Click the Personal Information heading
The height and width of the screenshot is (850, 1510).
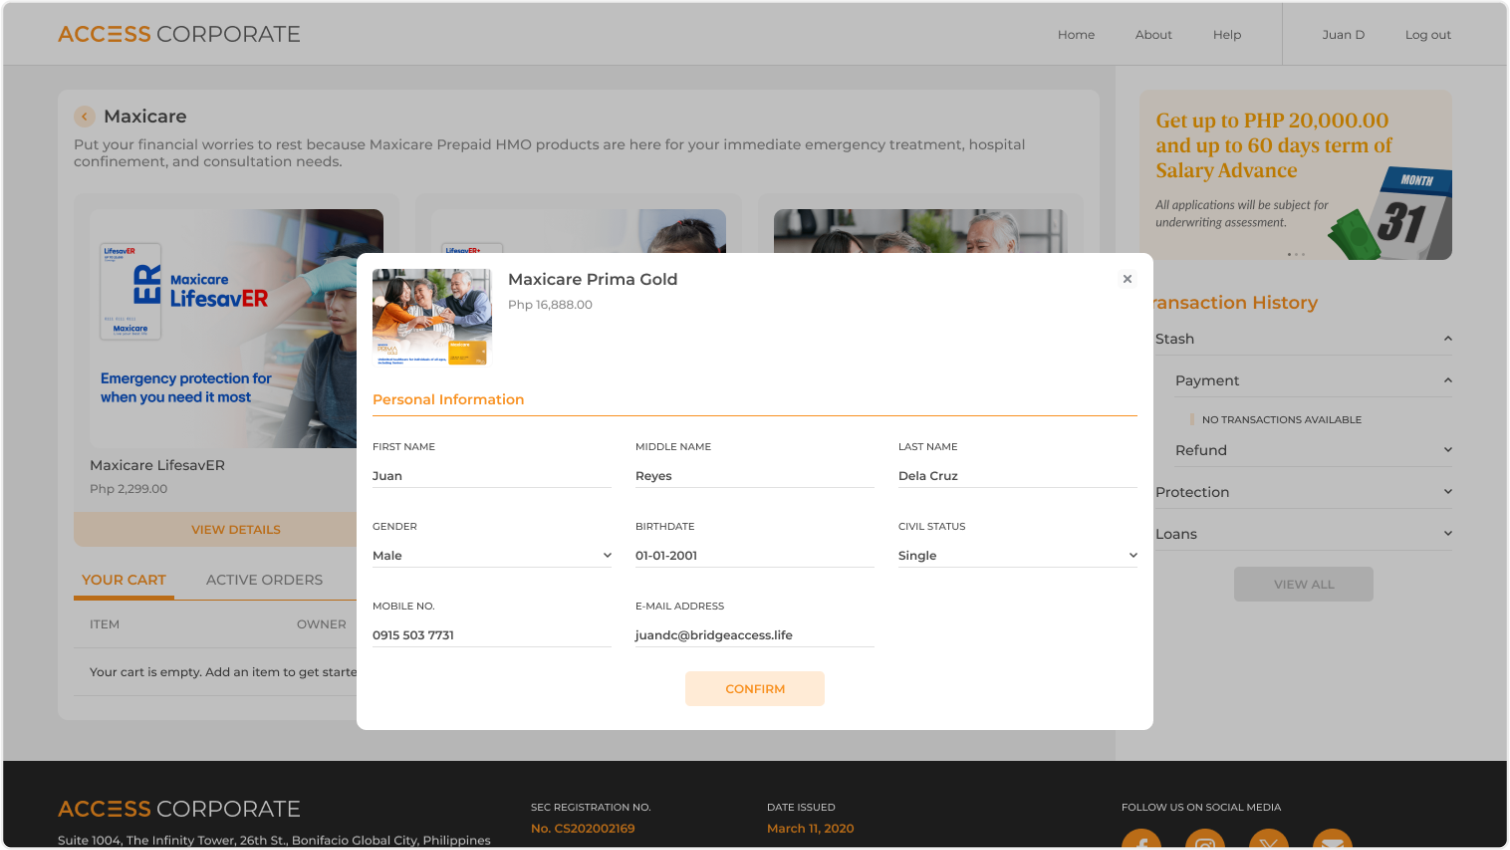click(448, 399)
